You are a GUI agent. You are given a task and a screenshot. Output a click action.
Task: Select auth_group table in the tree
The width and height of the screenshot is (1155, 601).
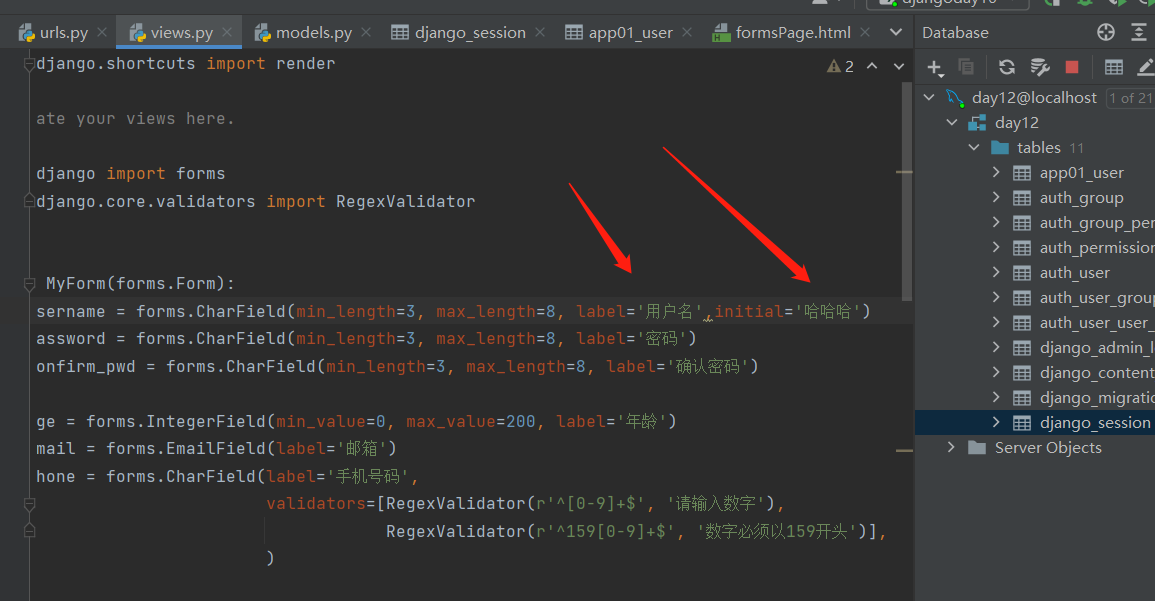click(x=1081, y=198)
